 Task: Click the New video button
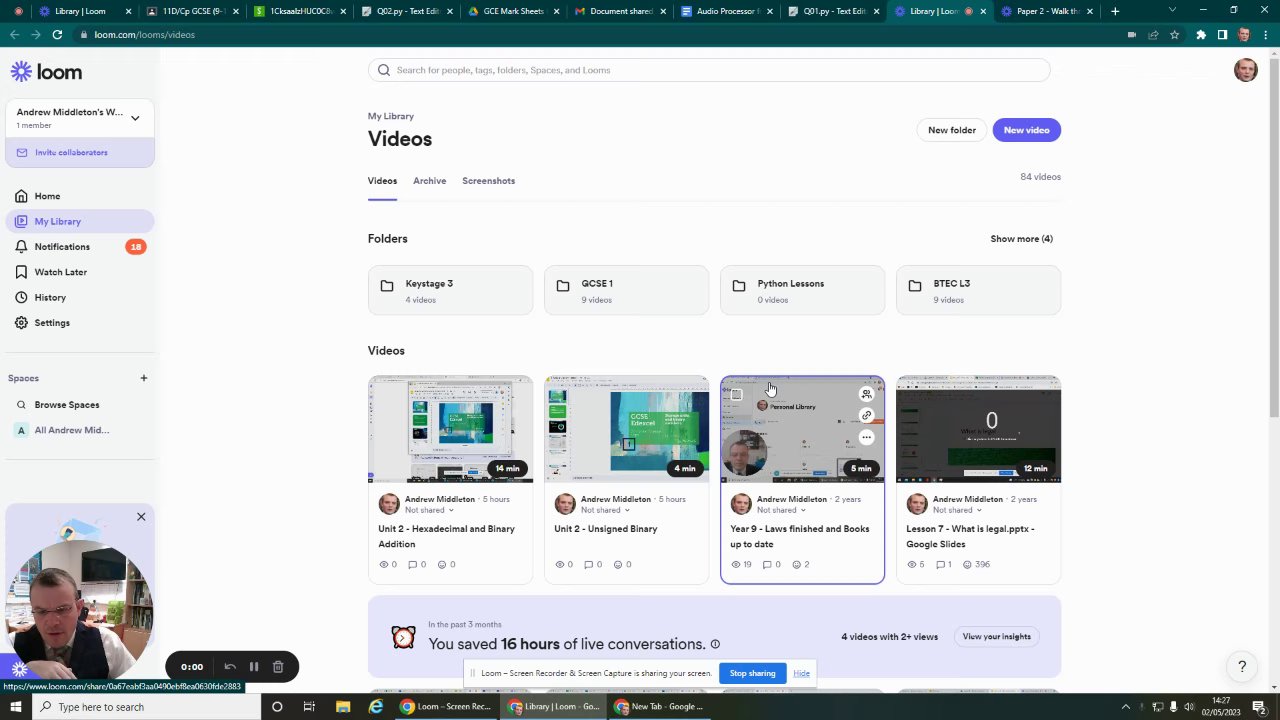coord(1026,130)
